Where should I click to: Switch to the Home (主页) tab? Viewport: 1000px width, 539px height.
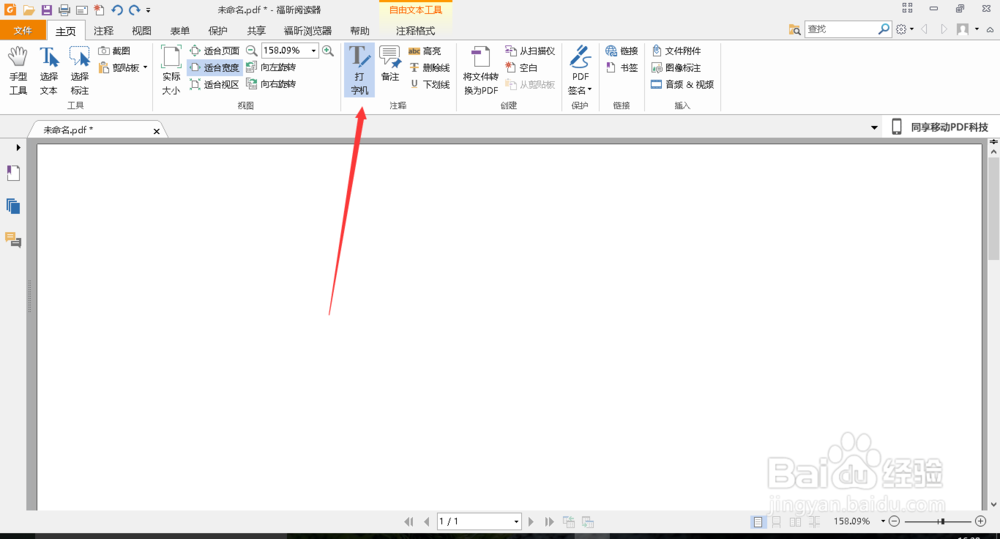pos(65,31)
